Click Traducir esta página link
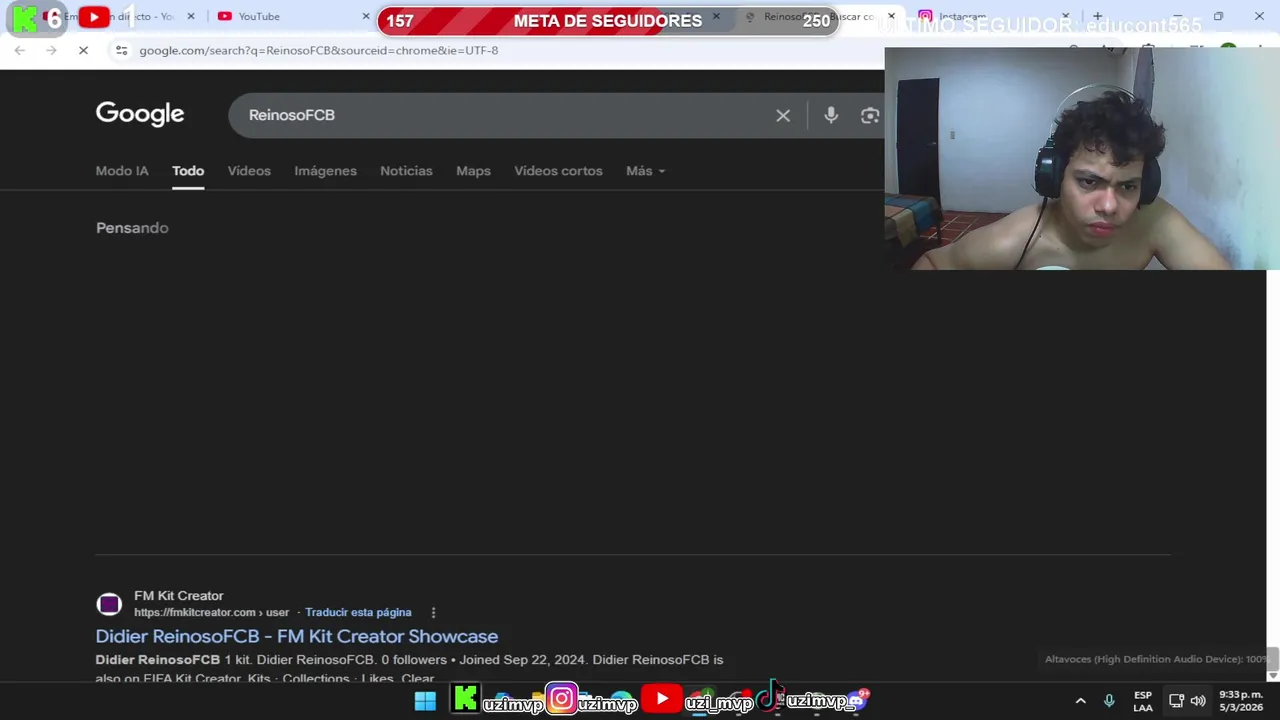This screenshot has height=720, width=1280. 358,612
